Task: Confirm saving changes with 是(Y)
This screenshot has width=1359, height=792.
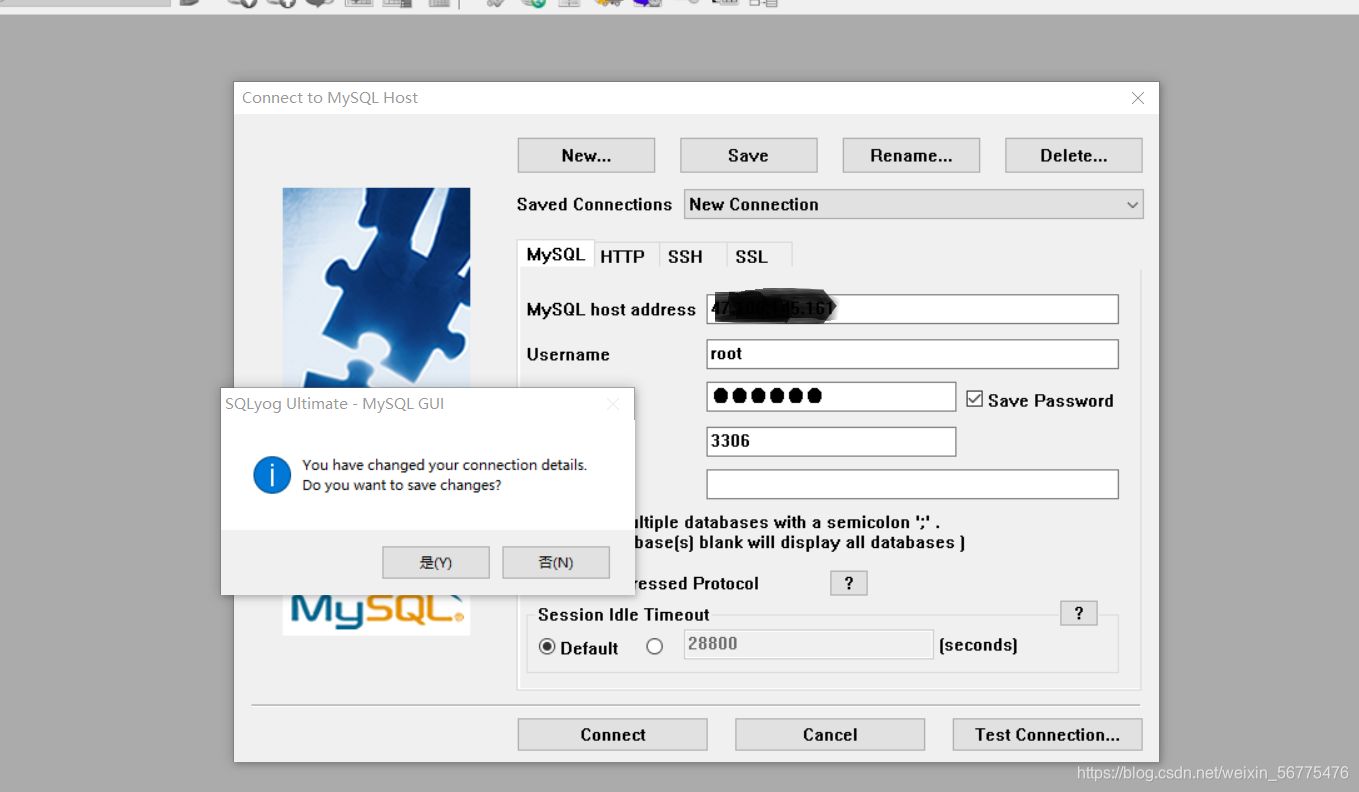Action: point(436,563)
